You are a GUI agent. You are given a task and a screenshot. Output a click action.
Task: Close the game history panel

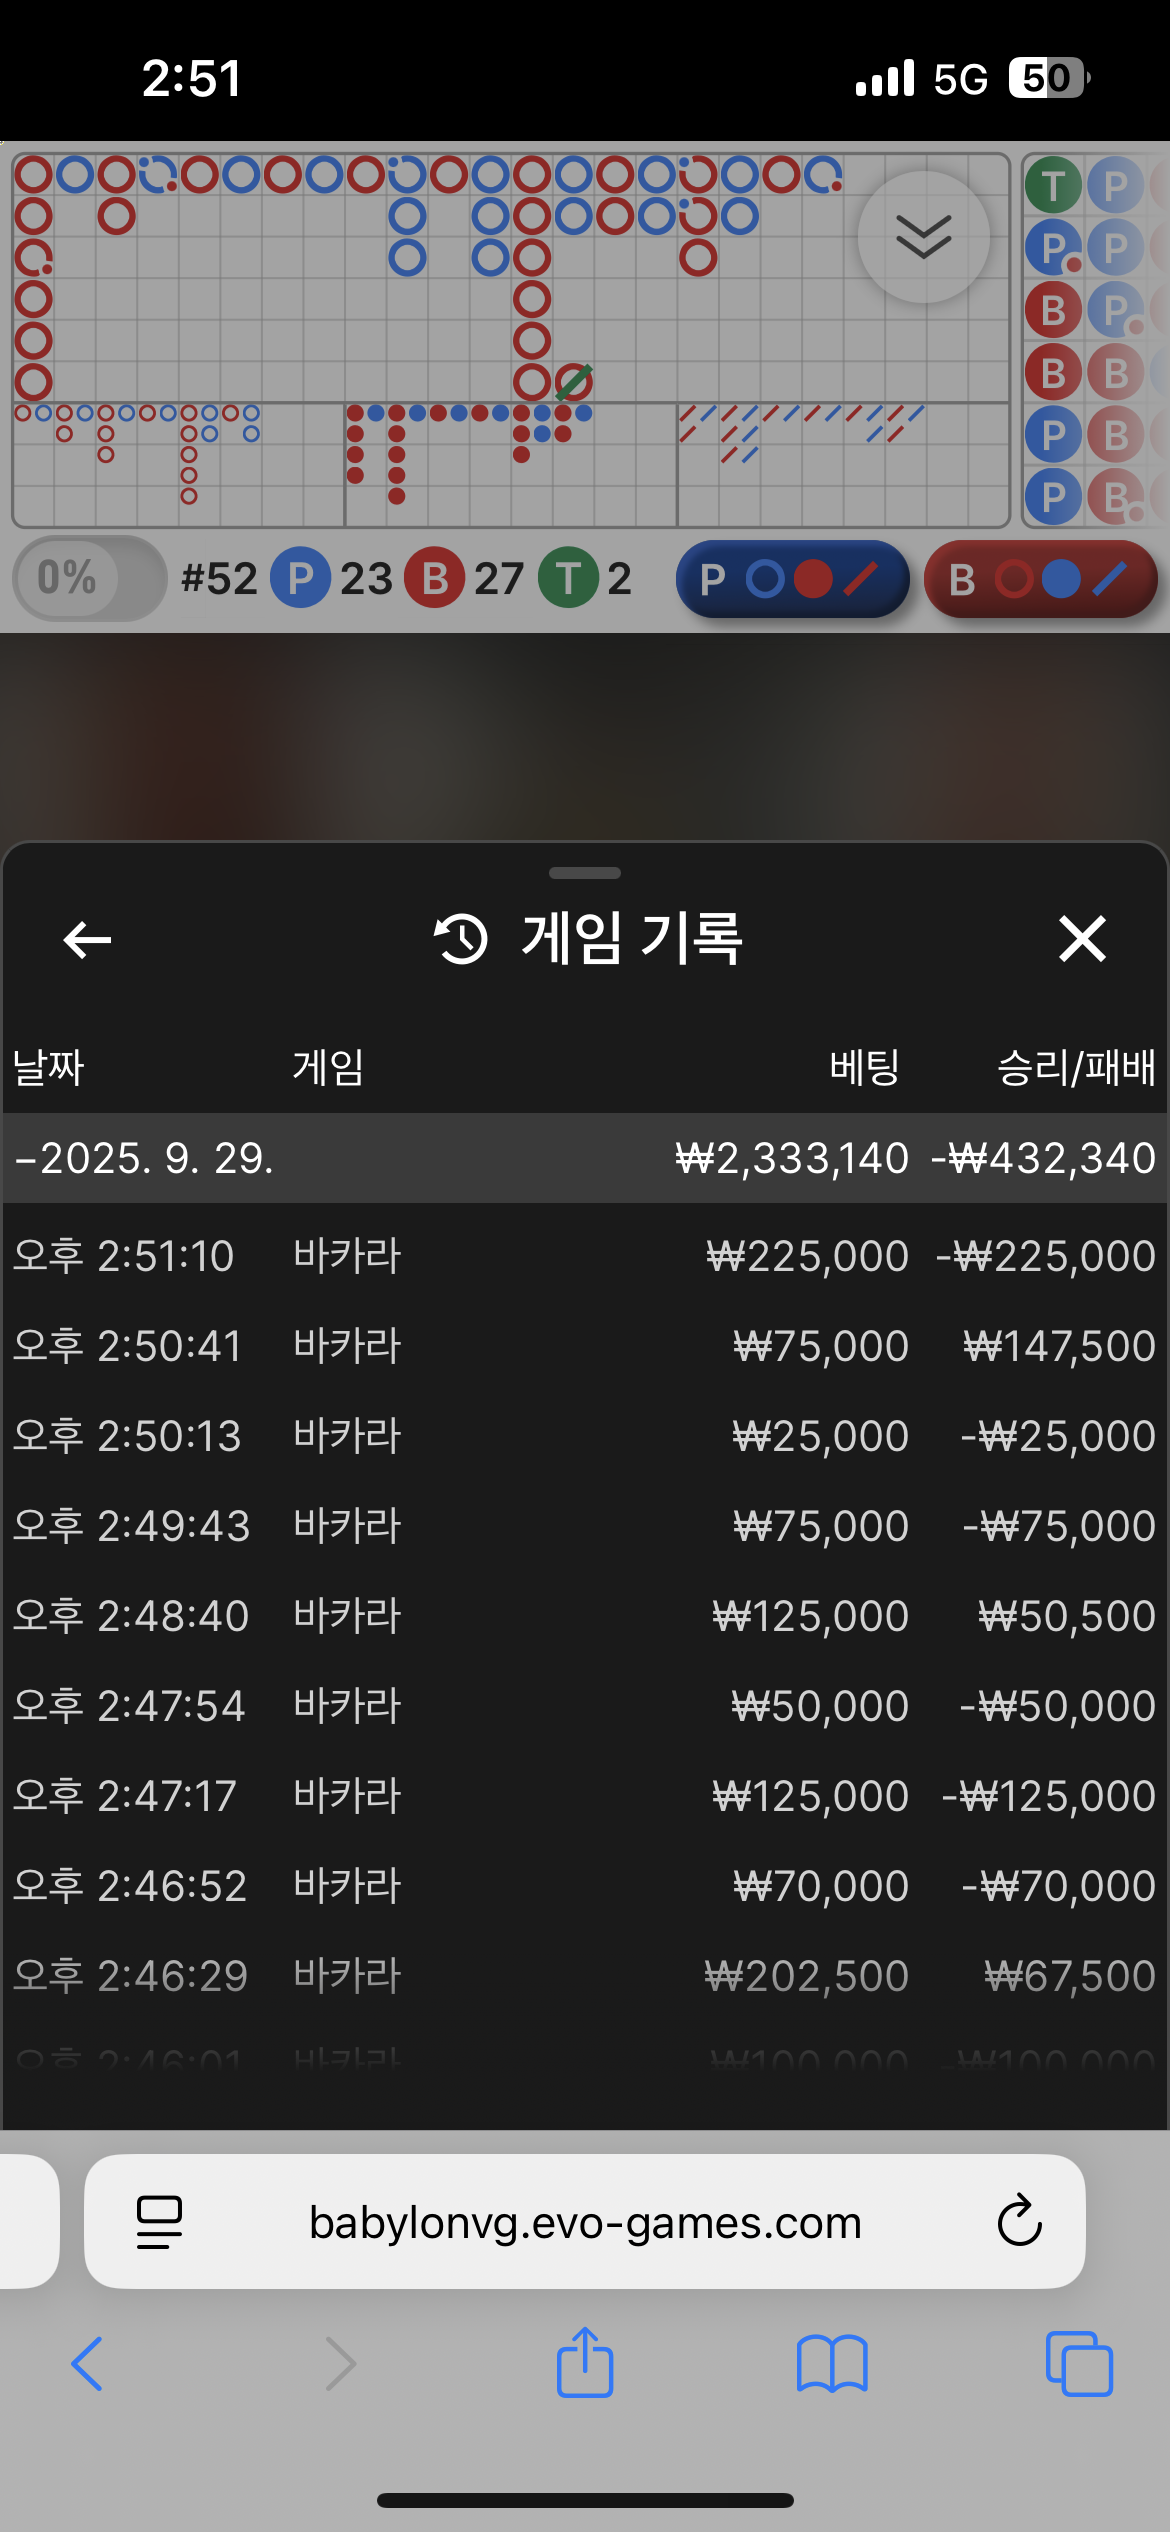(1082, 940)
